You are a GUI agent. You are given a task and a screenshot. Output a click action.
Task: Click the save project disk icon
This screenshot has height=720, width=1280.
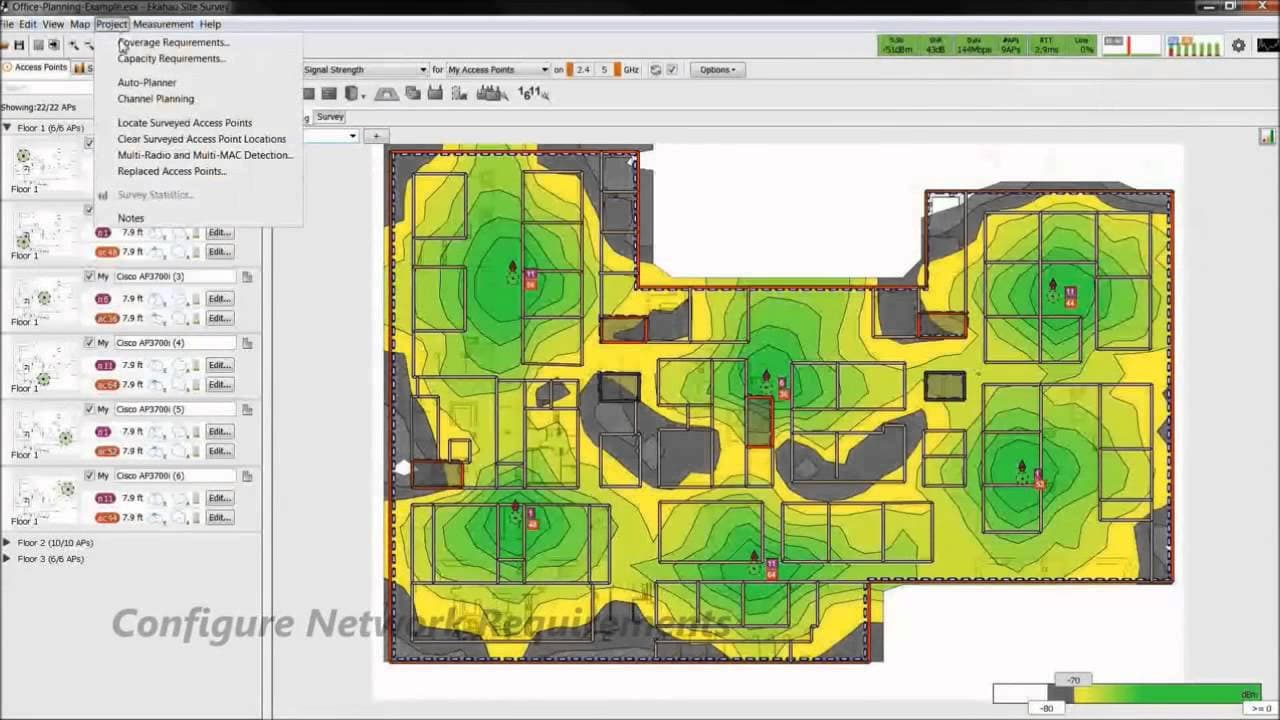19,45
